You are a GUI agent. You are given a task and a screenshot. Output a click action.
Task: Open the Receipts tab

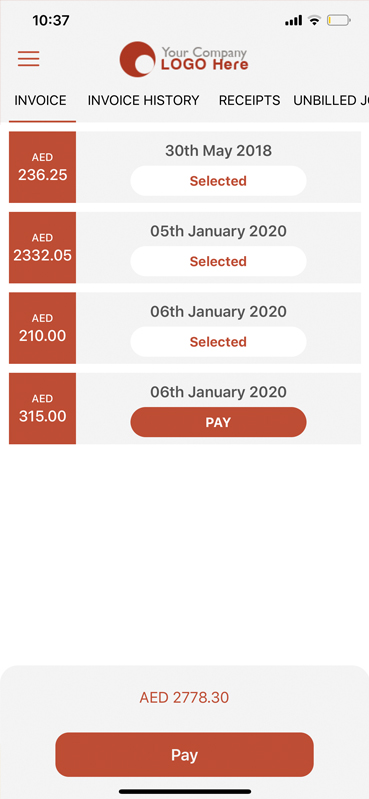click(x=249, y=100)
